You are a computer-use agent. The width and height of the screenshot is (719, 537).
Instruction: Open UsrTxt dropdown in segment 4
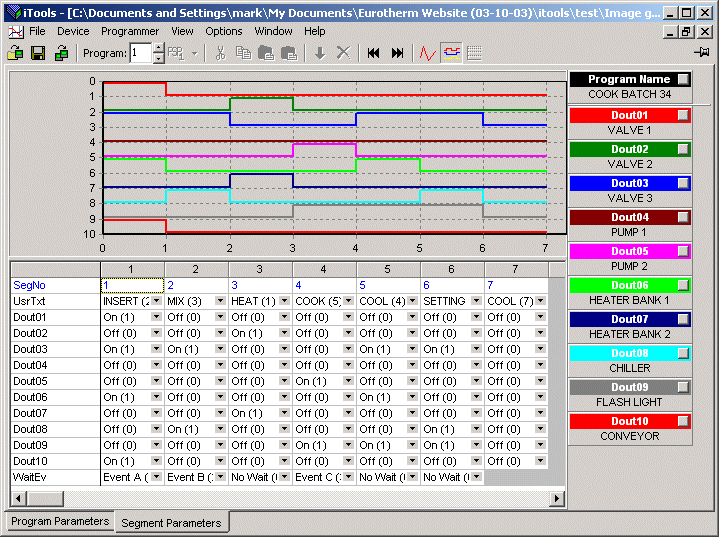point(348,301)
